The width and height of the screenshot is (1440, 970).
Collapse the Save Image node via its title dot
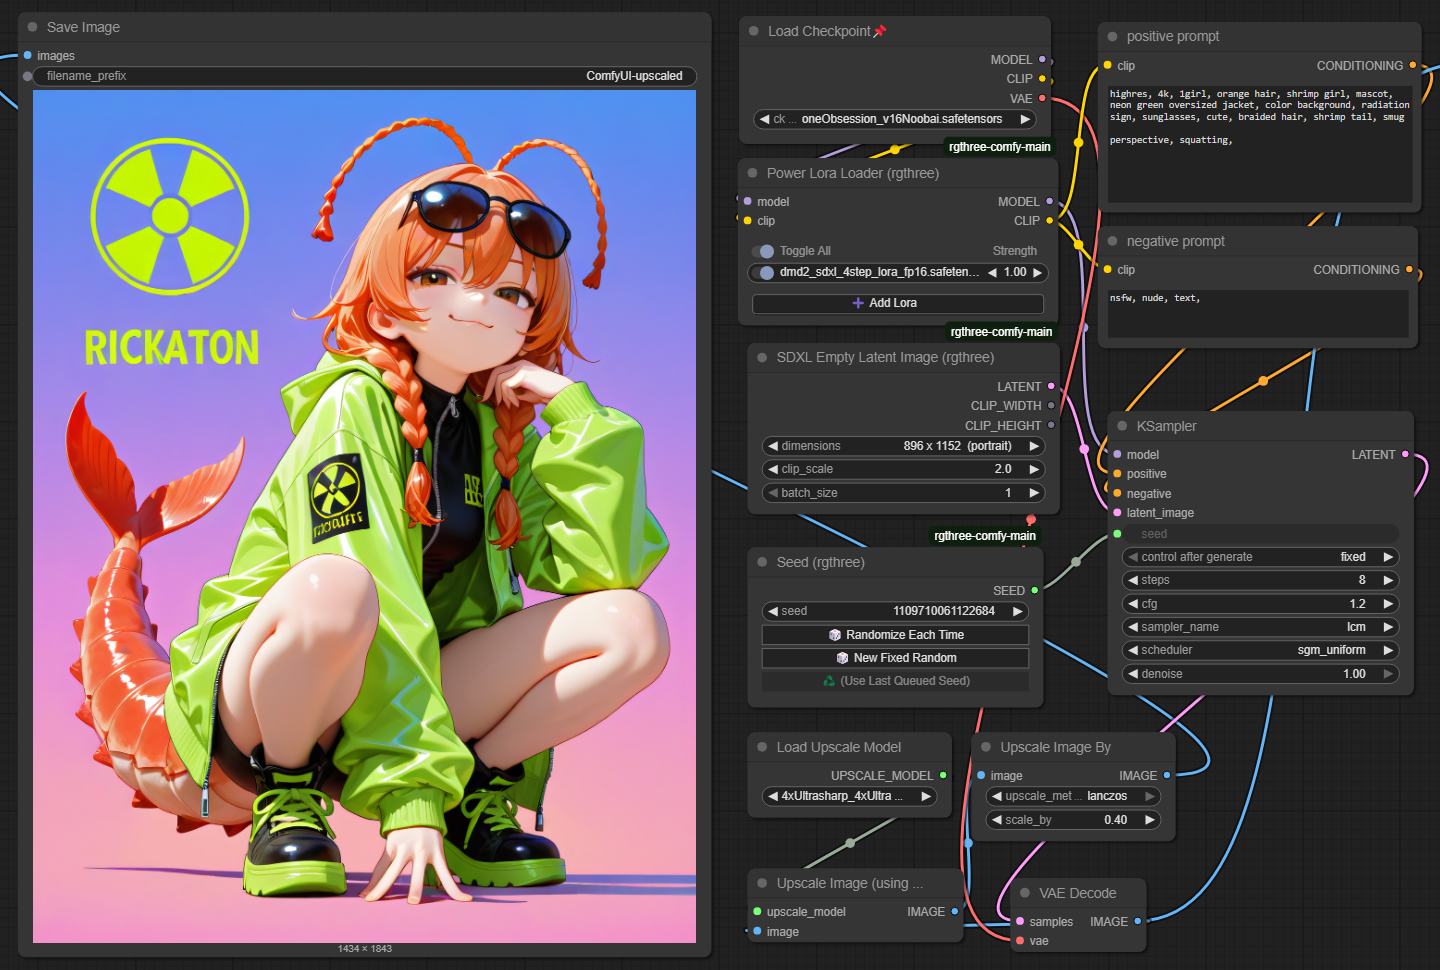tap(33, 27)
